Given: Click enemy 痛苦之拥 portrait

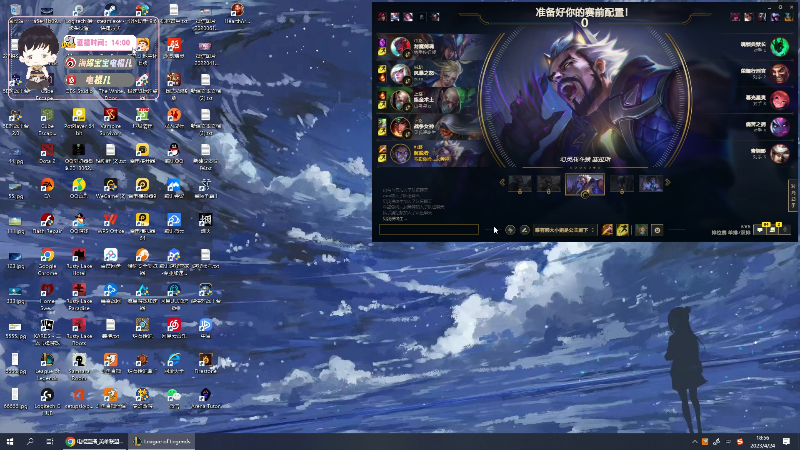Looking at the screenshot, I should click(780, 127).
